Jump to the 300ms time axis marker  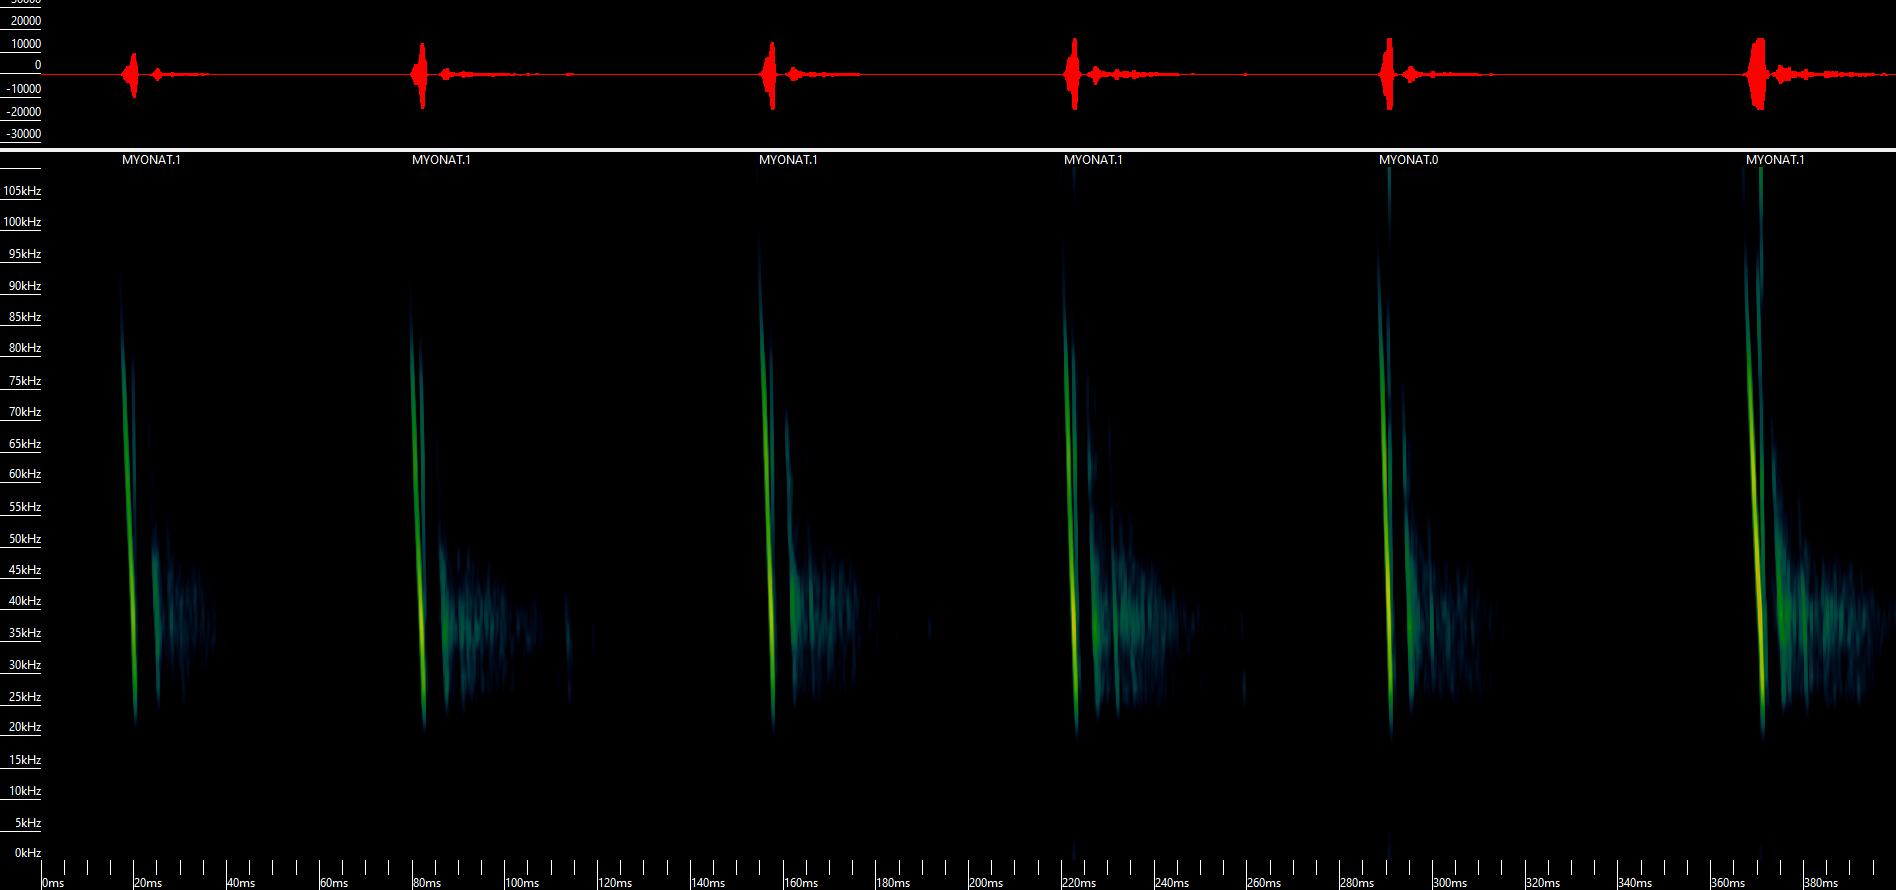click(1449, 883)
